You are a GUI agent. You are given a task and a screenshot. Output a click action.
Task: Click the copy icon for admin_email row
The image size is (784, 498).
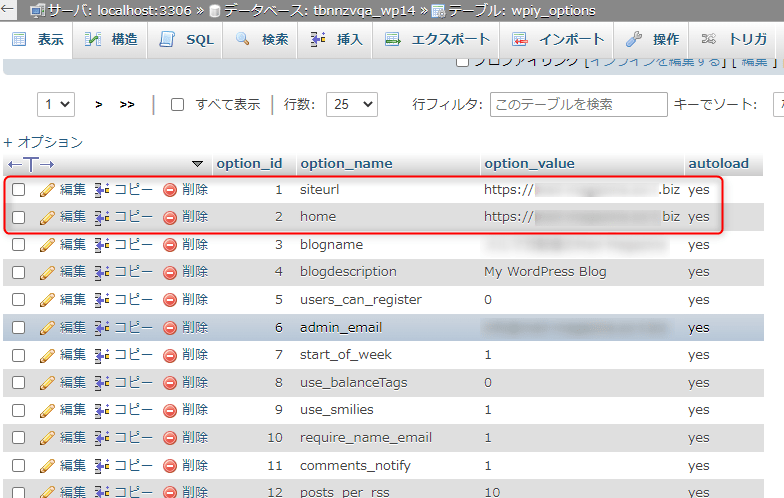pos(102,328)
